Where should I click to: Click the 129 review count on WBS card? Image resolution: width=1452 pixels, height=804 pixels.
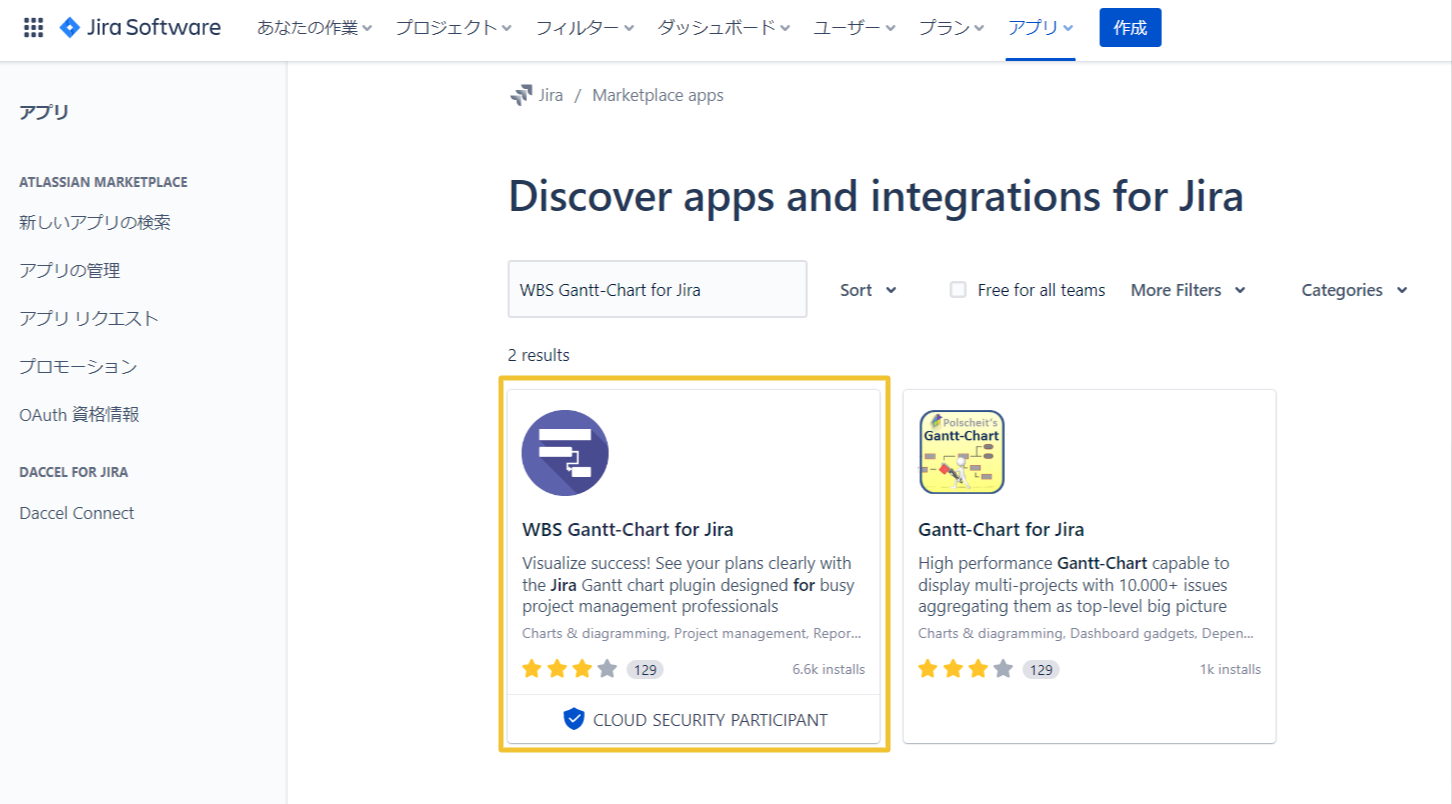click(x=645, y=670)
